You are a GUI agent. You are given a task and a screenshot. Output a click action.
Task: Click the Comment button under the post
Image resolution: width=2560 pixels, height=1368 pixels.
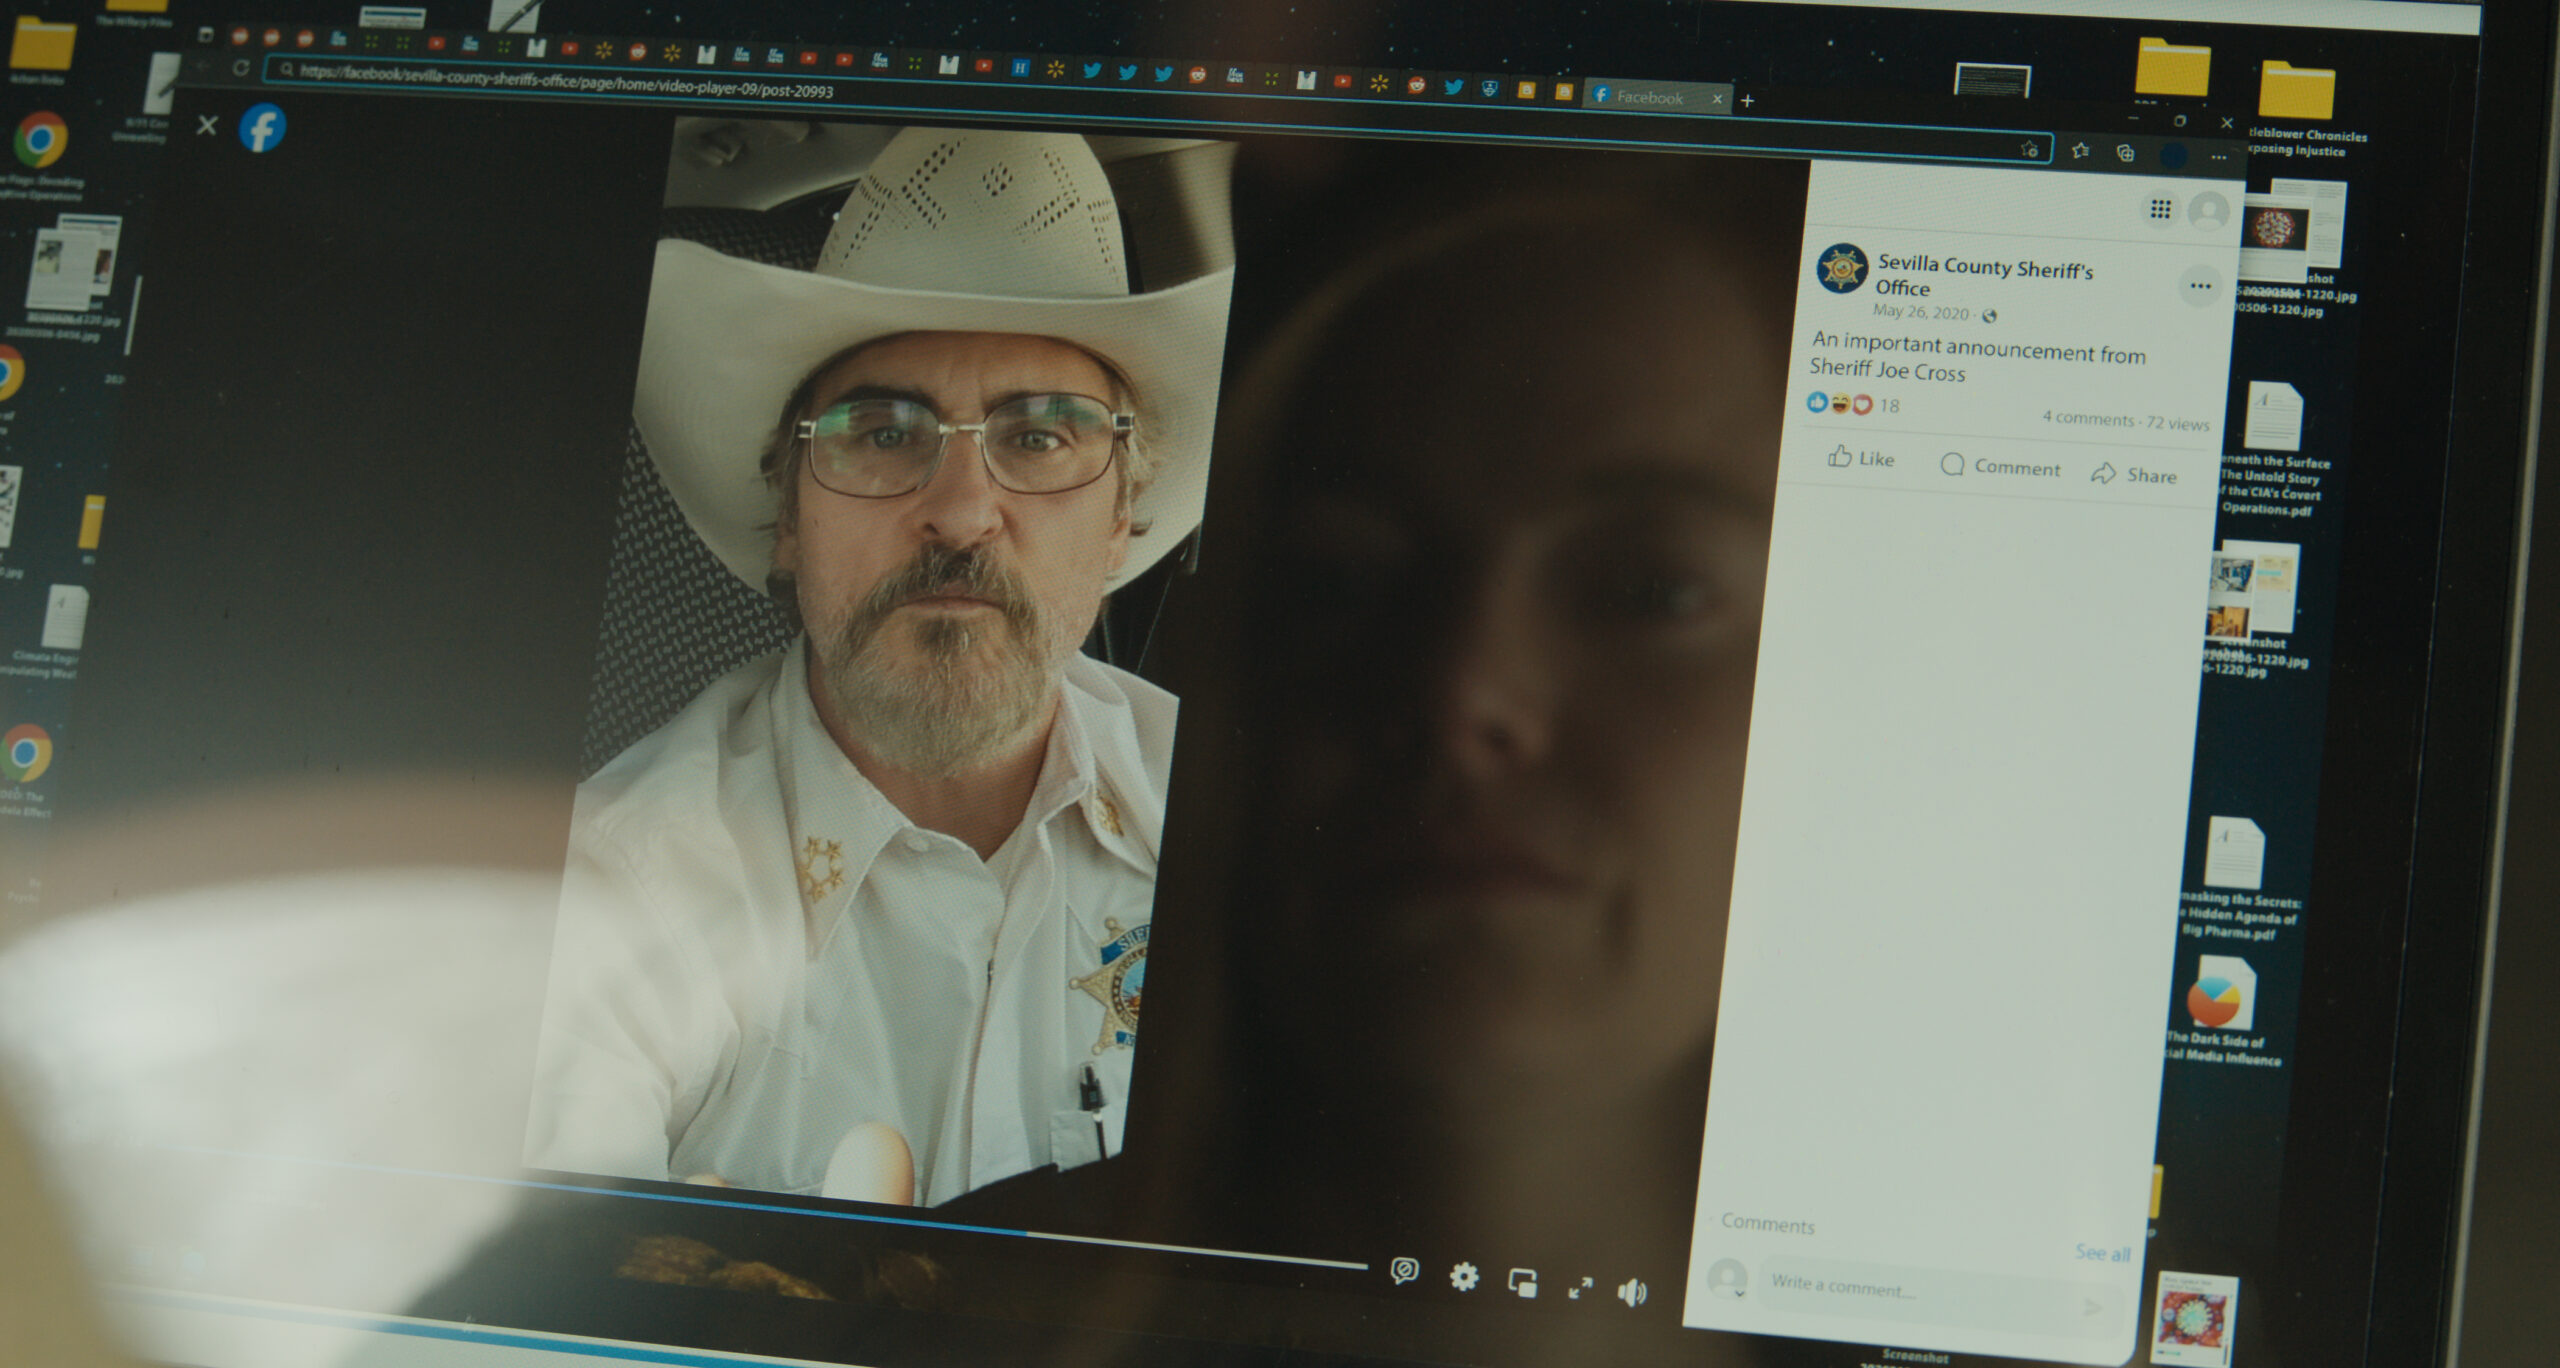[x=2000, y=467]
